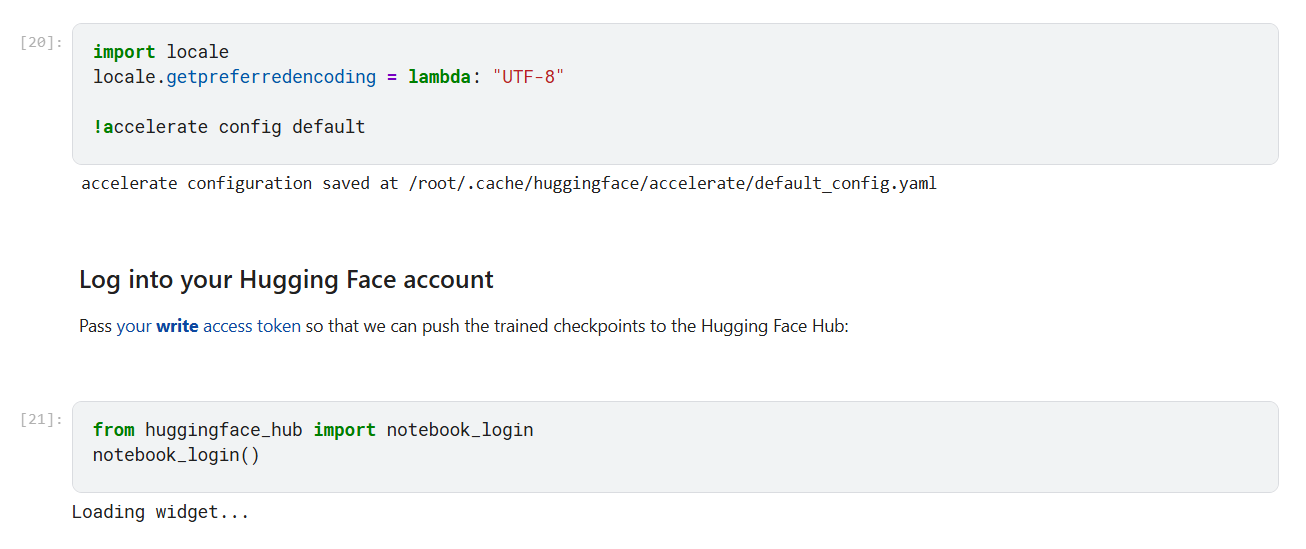Click the "Log into your Hugging Face account" heading

pos(286,280)
